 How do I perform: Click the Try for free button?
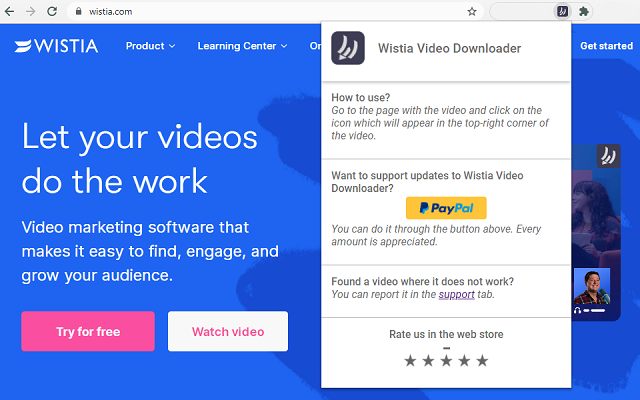[88, 331]
